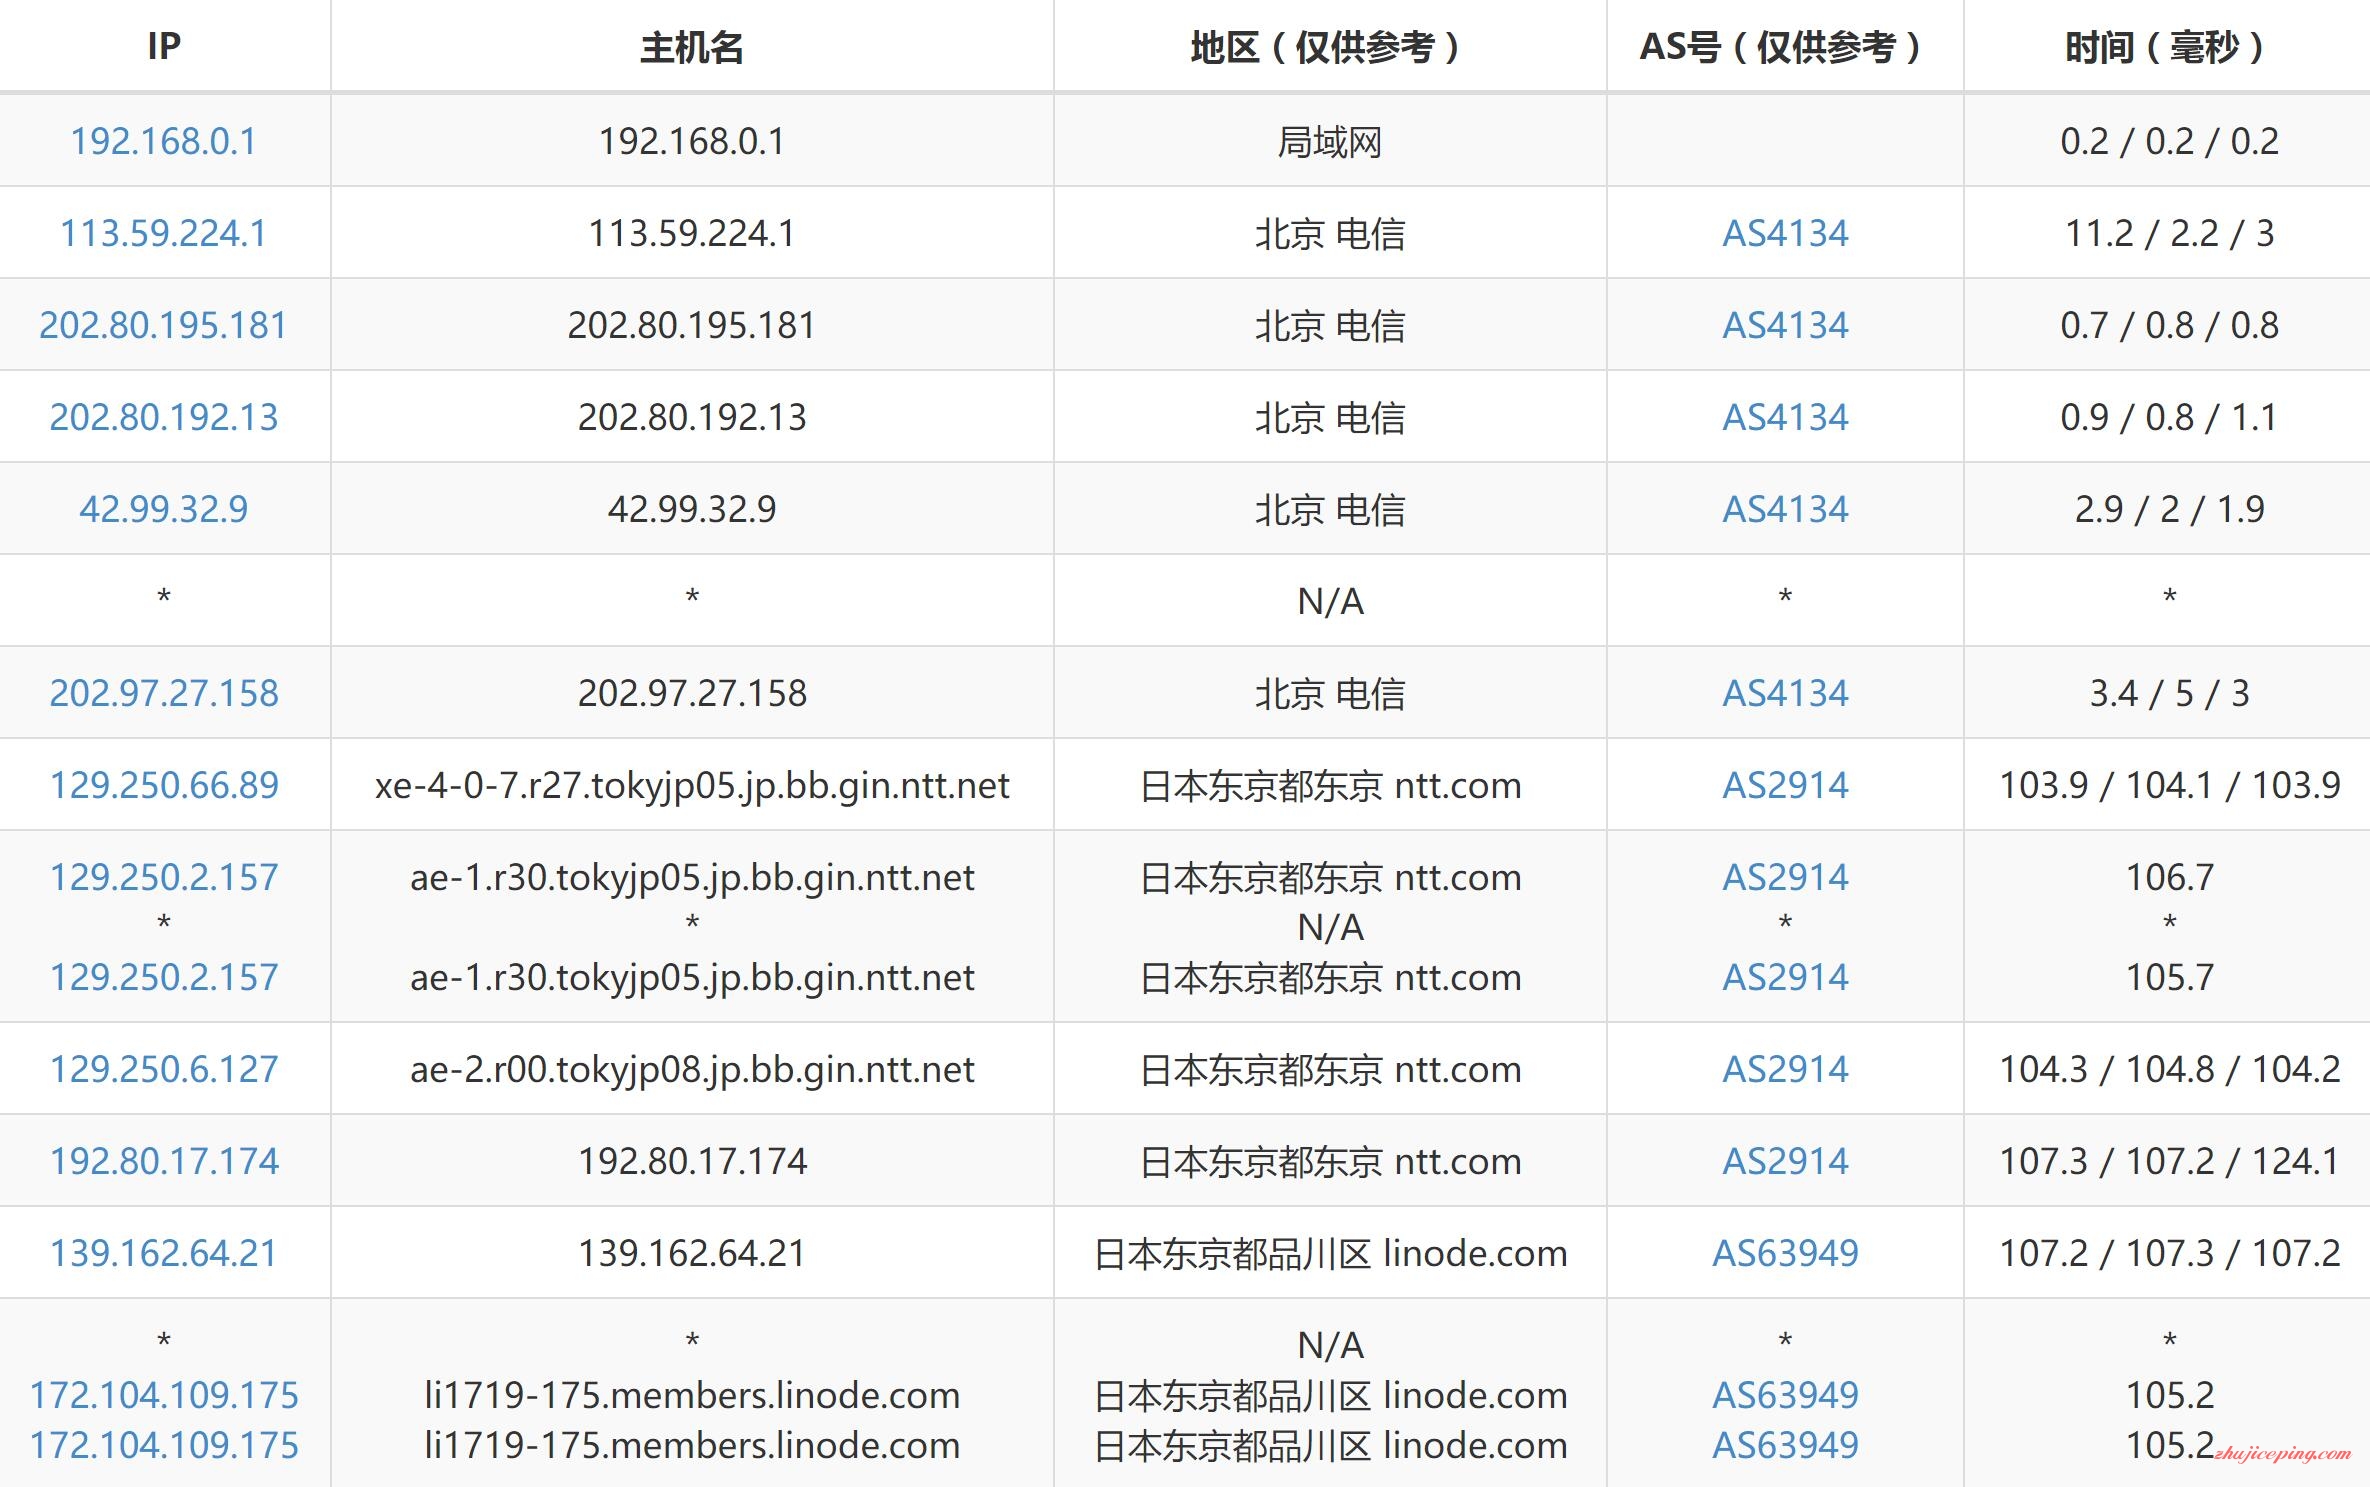Screen dimensions: 2370x1487
Task: Select 北京 电信 in the 202.97.27.158 row
Action: click(x=1329, y=694)
